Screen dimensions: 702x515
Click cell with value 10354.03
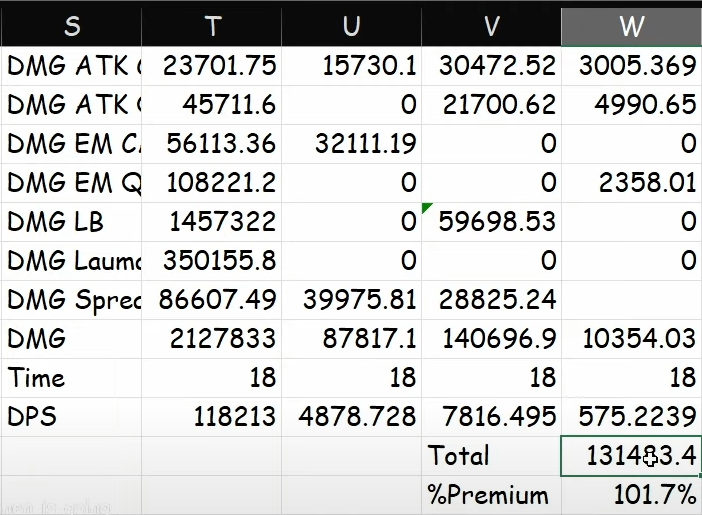pyautogui.click(x=632, y=339)
